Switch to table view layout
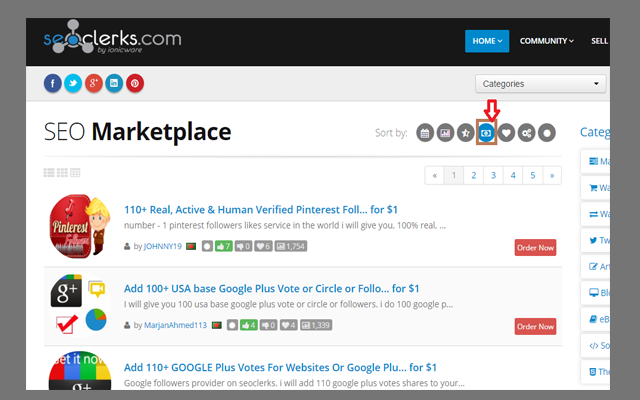 [x=75, y=173]
